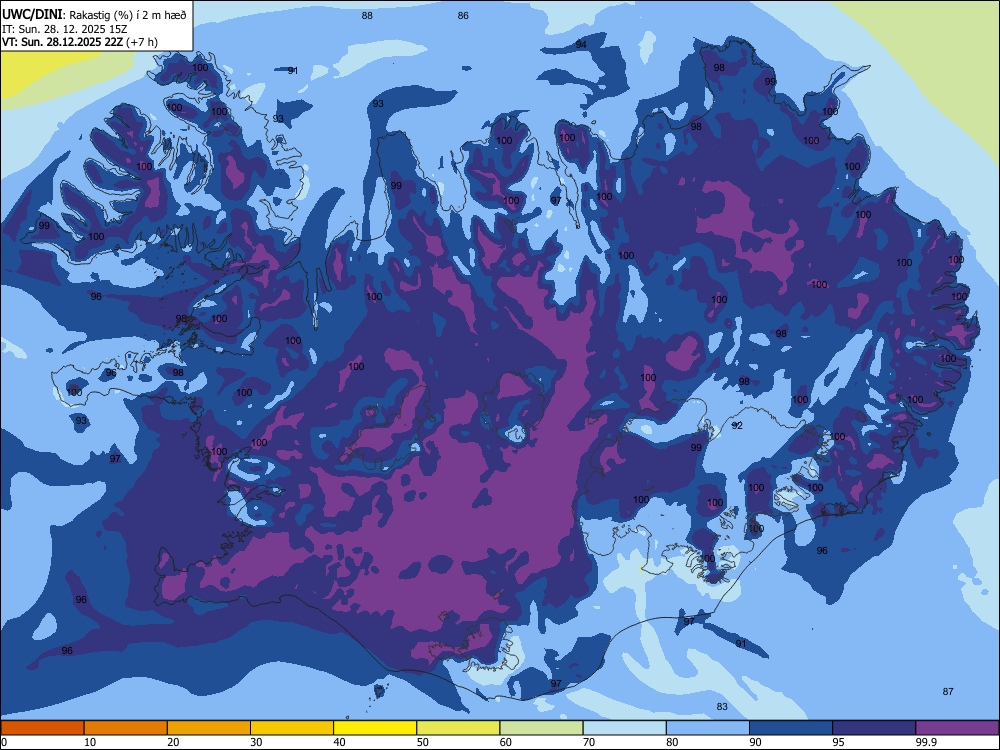Click the dark blue 90–95 legend swatch

[791, 728]
